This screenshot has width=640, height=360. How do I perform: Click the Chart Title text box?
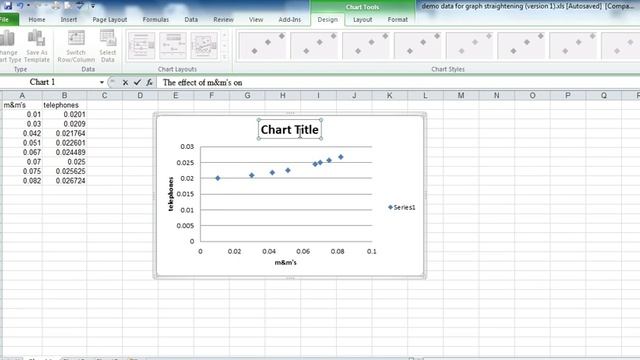[290, 129]
